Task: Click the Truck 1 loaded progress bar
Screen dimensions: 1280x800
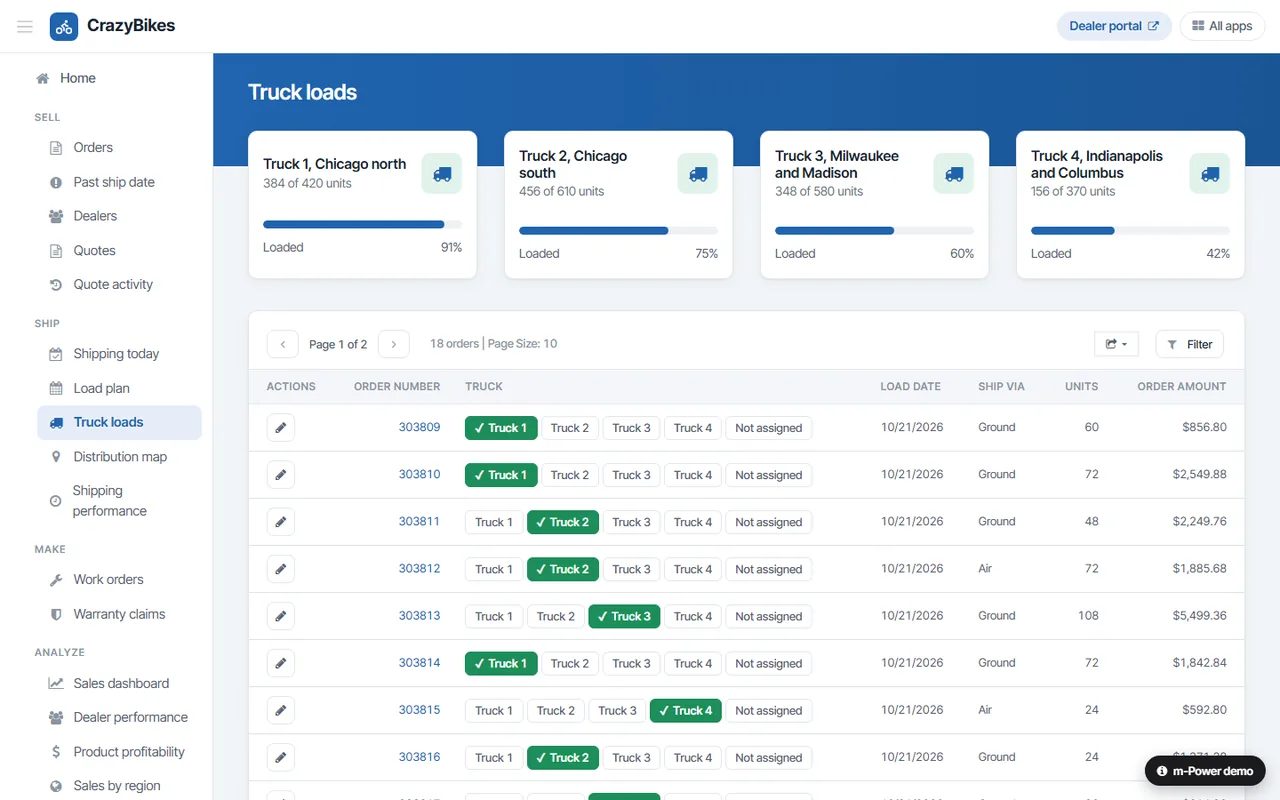Action: pyautogui.click(x=362, y=224)
